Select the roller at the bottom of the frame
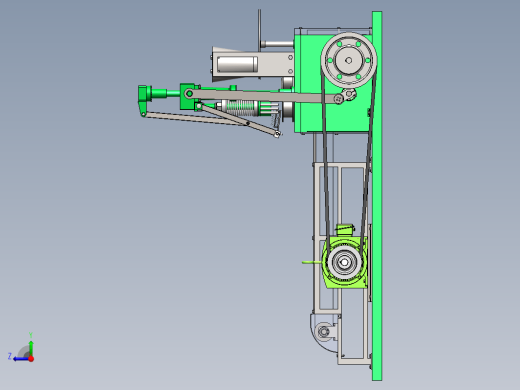 (x=323, y=332)
